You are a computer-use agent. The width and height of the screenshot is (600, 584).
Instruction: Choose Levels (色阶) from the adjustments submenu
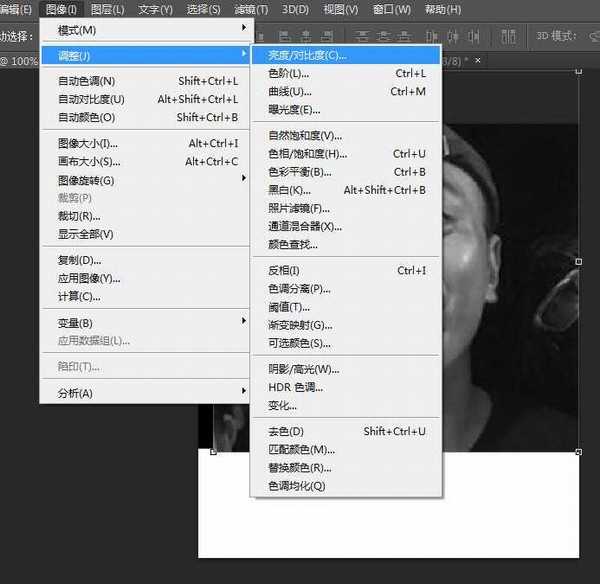pos(289,73)
